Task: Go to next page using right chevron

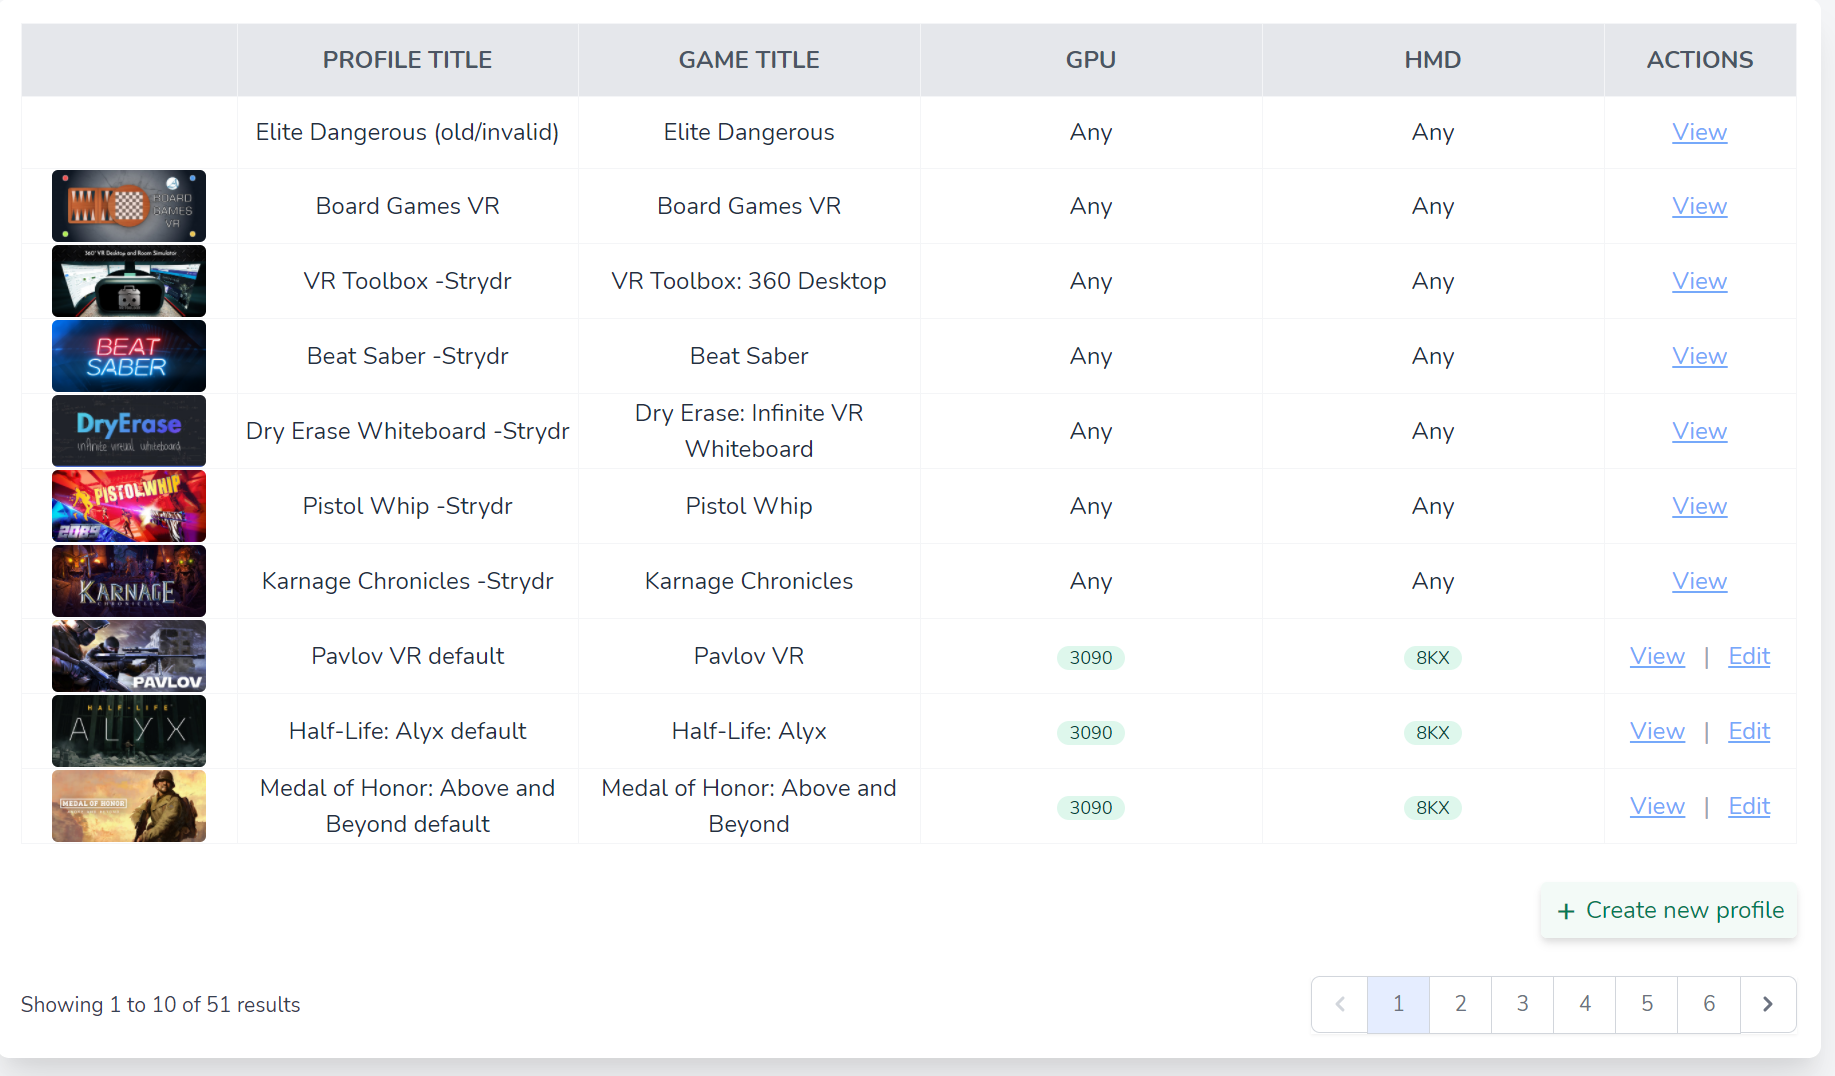Action: coord(1768,1004)
